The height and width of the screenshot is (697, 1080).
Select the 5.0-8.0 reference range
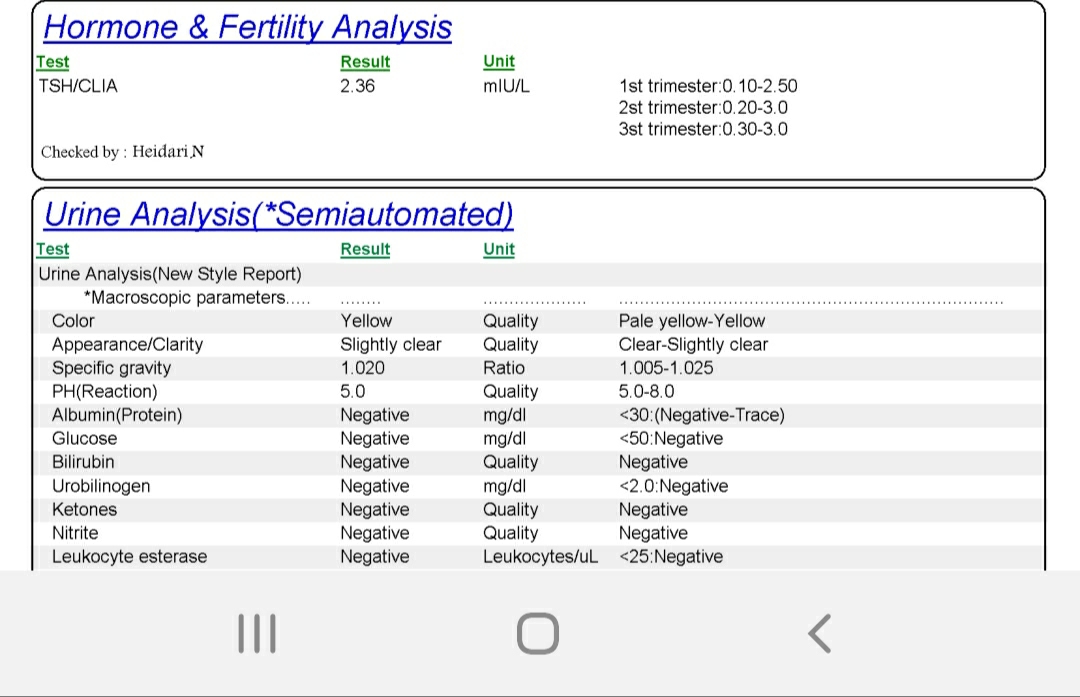647,391
